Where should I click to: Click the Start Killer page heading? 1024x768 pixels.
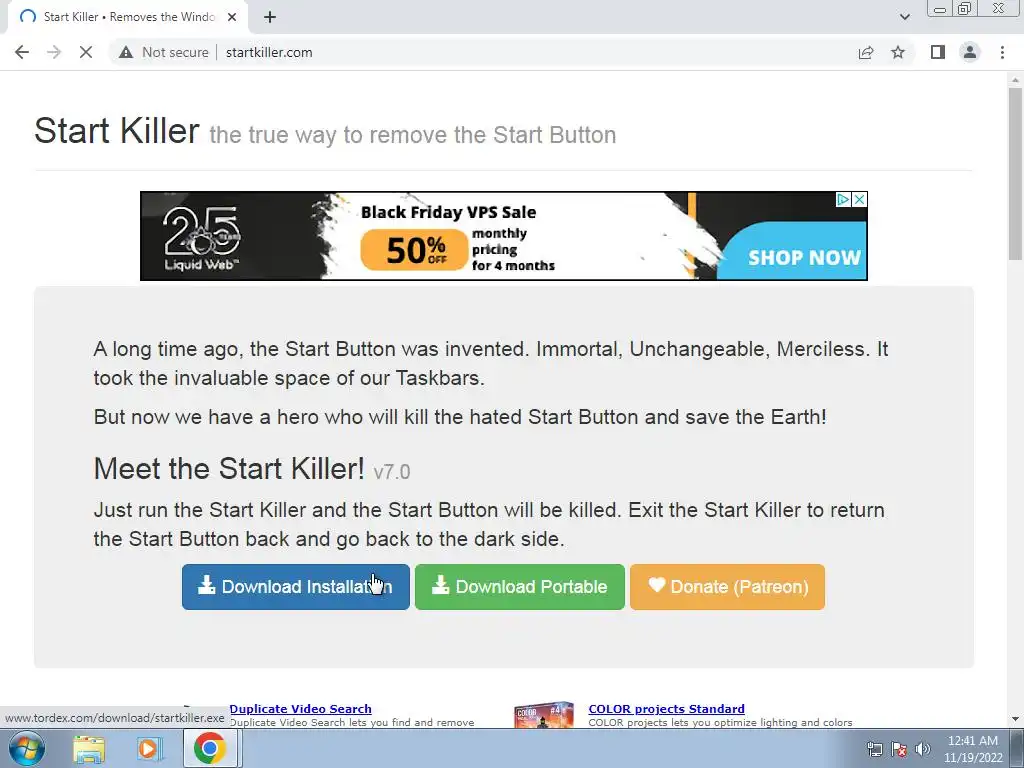116,131
